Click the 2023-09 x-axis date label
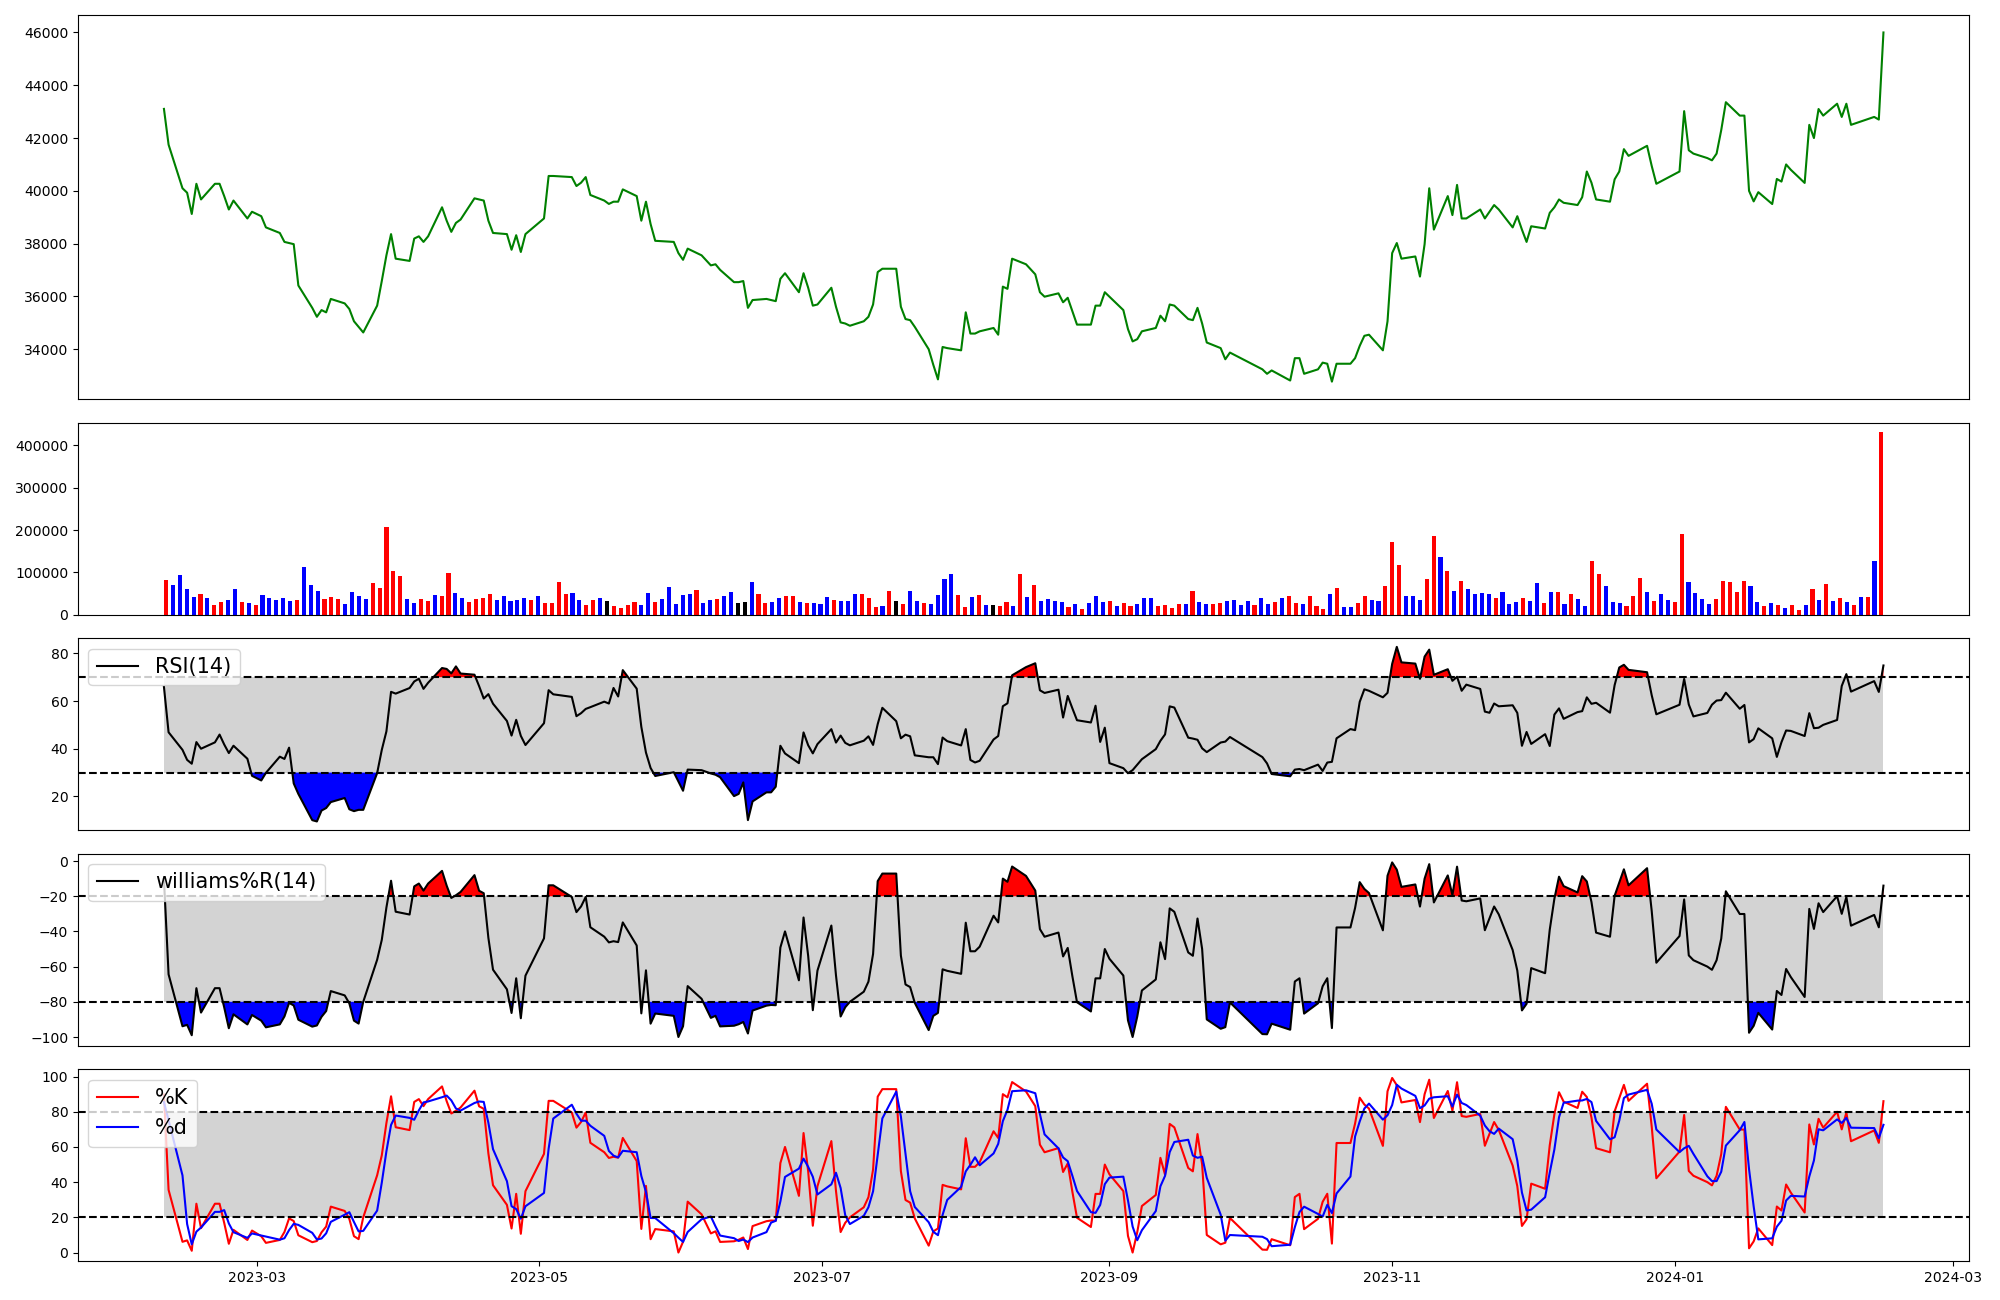This screenshot has width=2000, height=1300. (1109, 1277)
